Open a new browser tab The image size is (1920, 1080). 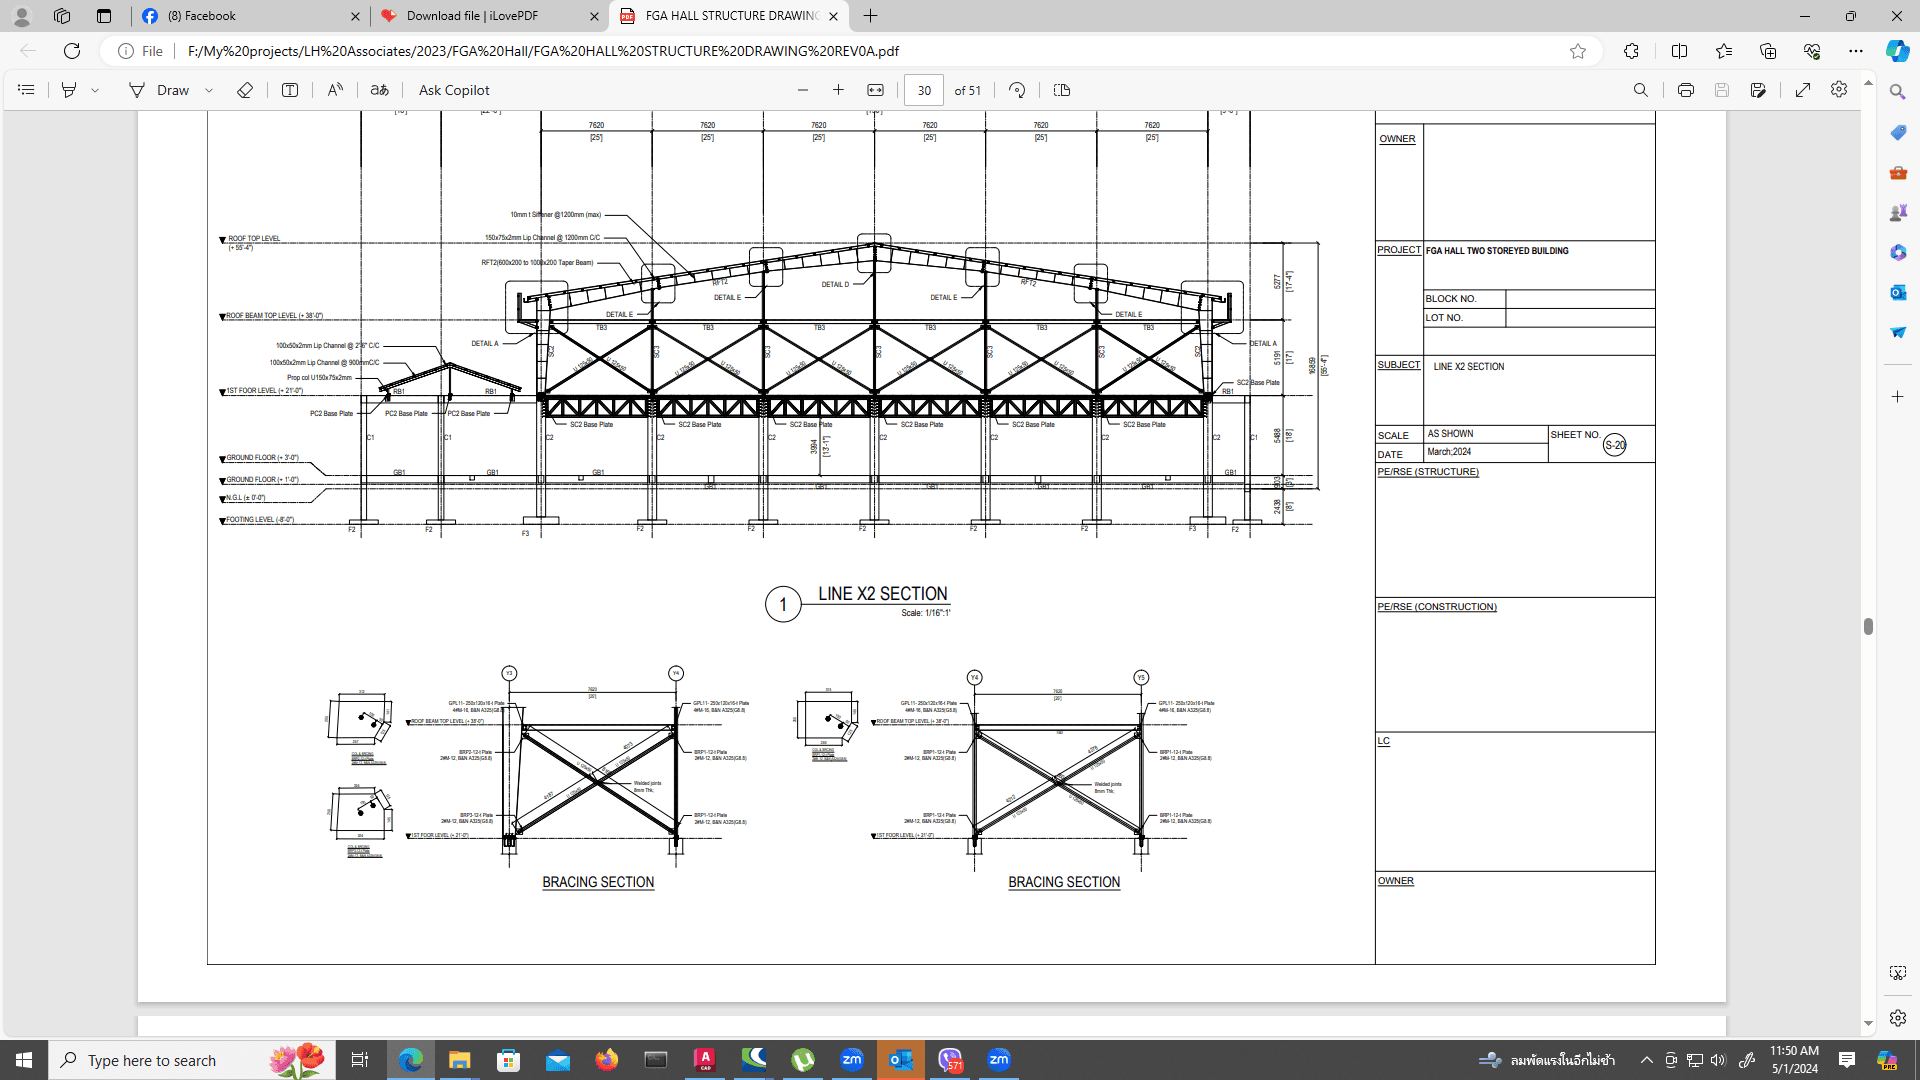pos(870,16)
